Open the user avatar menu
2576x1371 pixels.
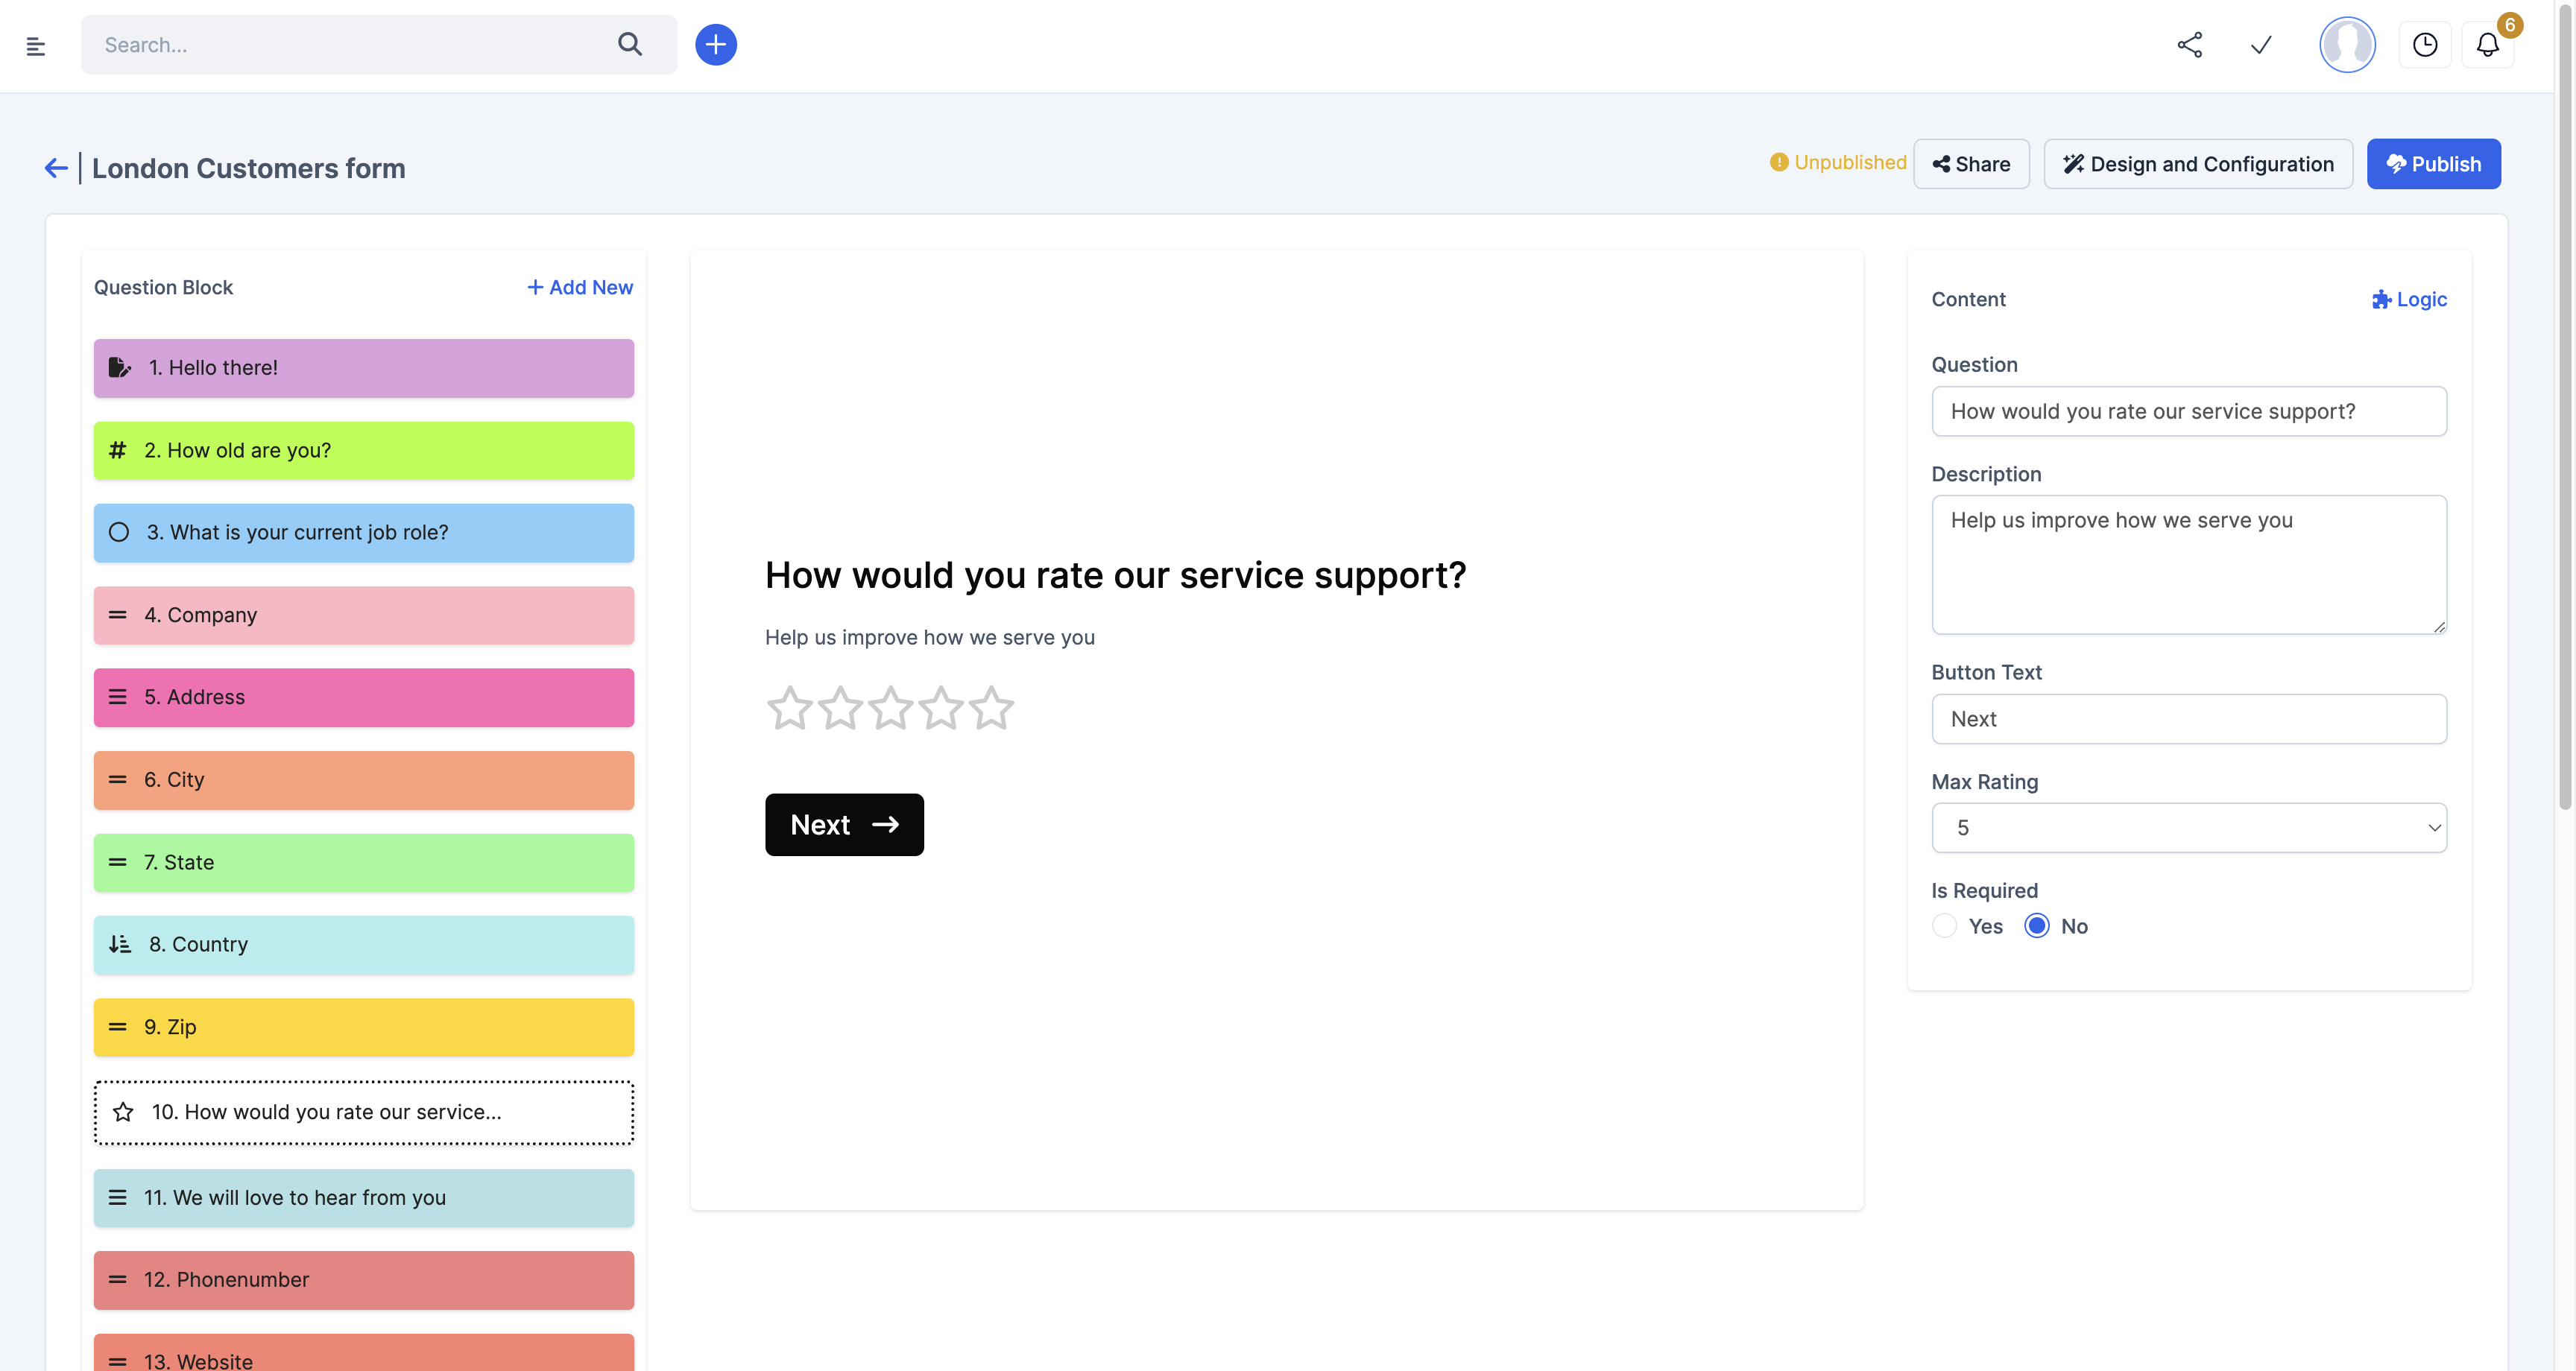pyautogui.click(x=2346, y=45)
